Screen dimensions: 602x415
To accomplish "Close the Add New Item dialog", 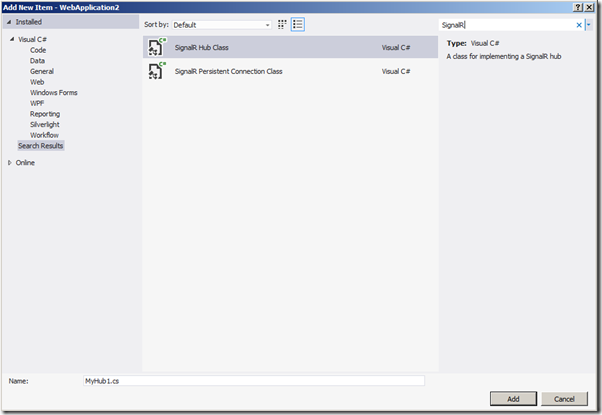I will [x=589, y=7].
